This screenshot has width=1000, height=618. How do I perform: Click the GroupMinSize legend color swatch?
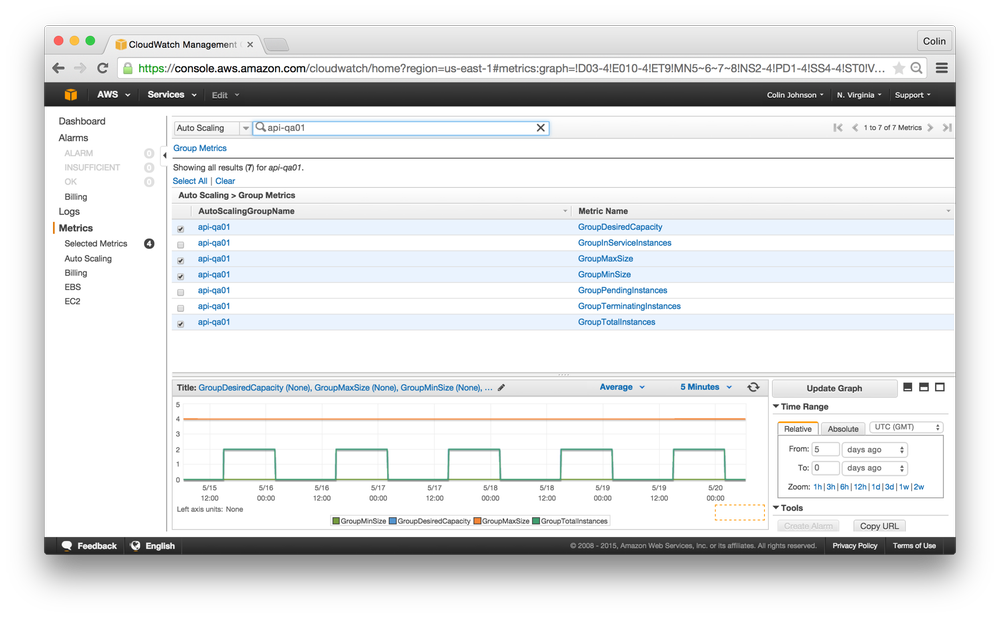336,521
